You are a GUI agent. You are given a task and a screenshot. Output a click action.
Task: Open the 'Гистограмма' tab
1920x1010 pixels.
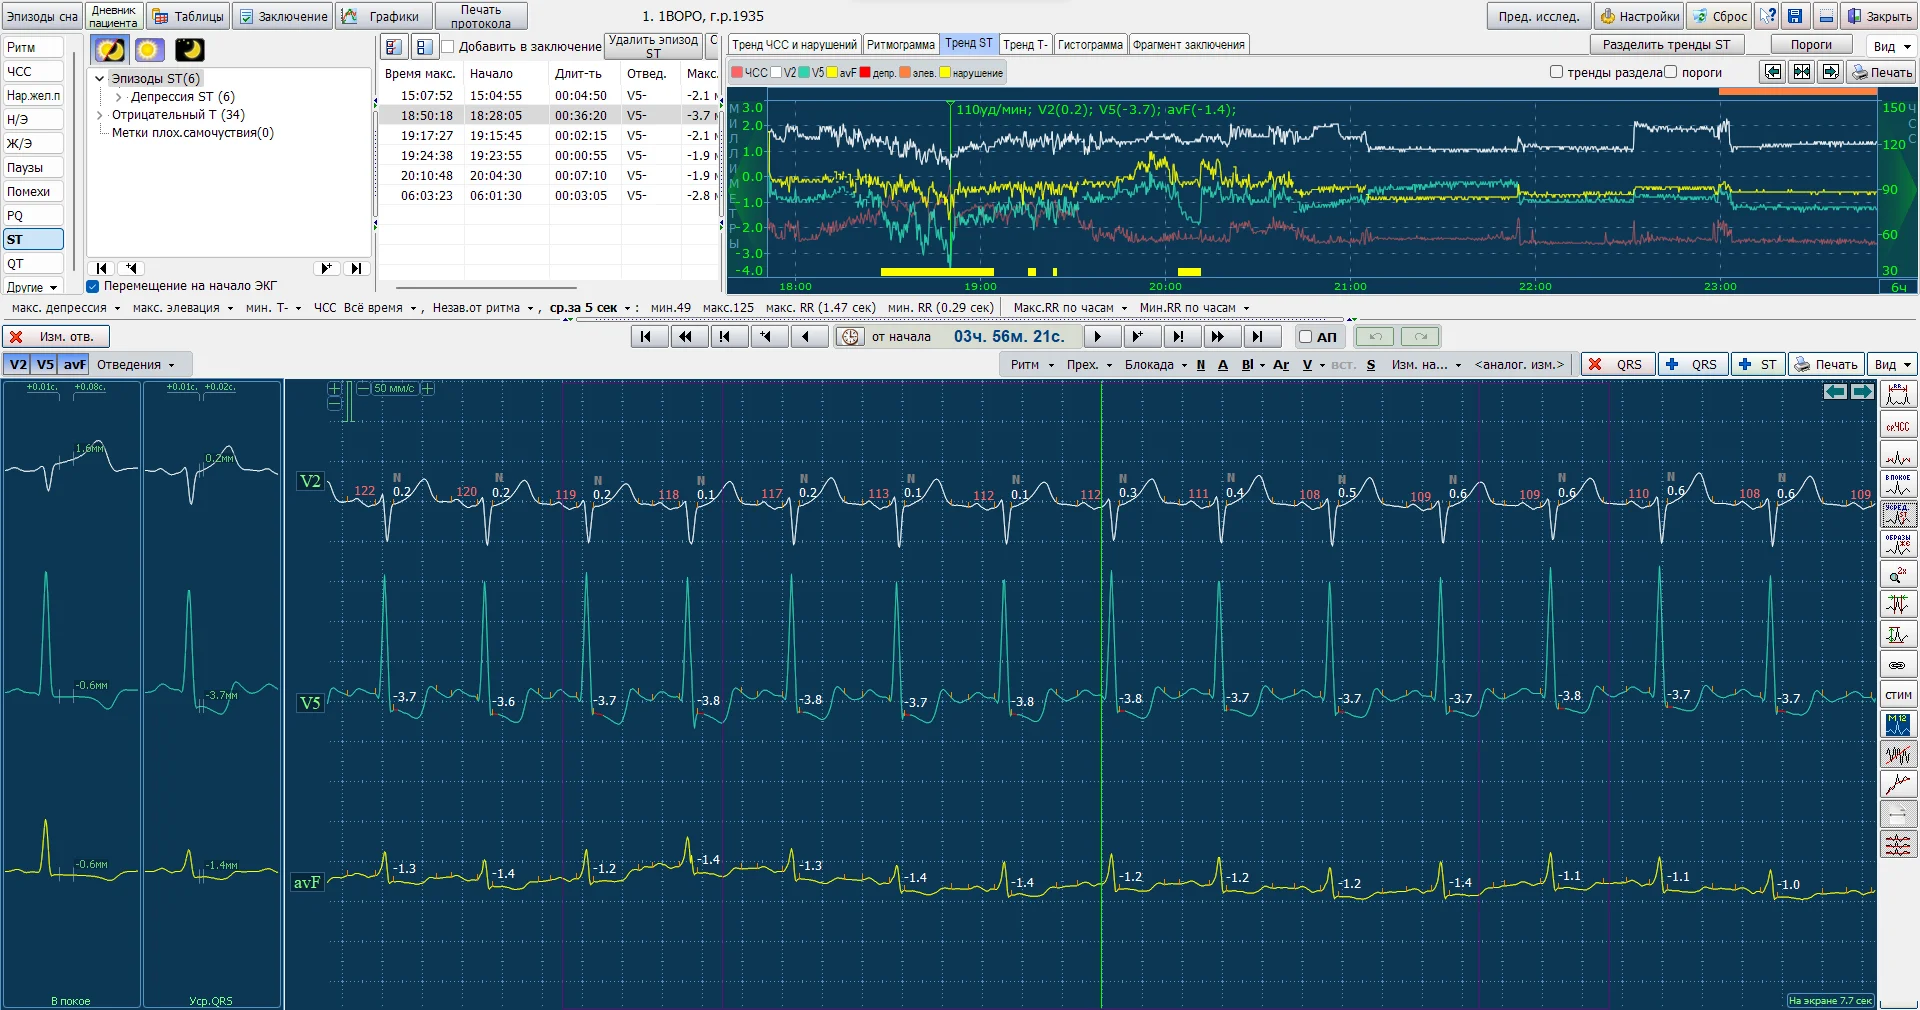1090,45
